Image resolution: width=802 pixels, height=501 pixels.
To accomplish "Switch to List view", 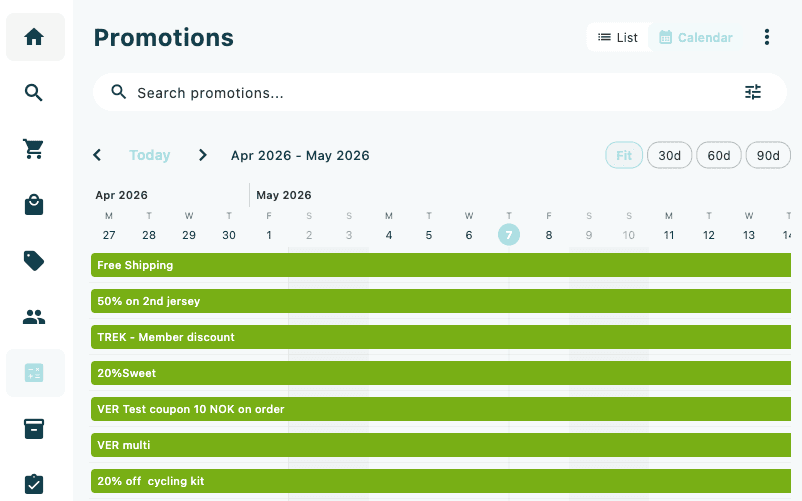I will tap(618, 37).
